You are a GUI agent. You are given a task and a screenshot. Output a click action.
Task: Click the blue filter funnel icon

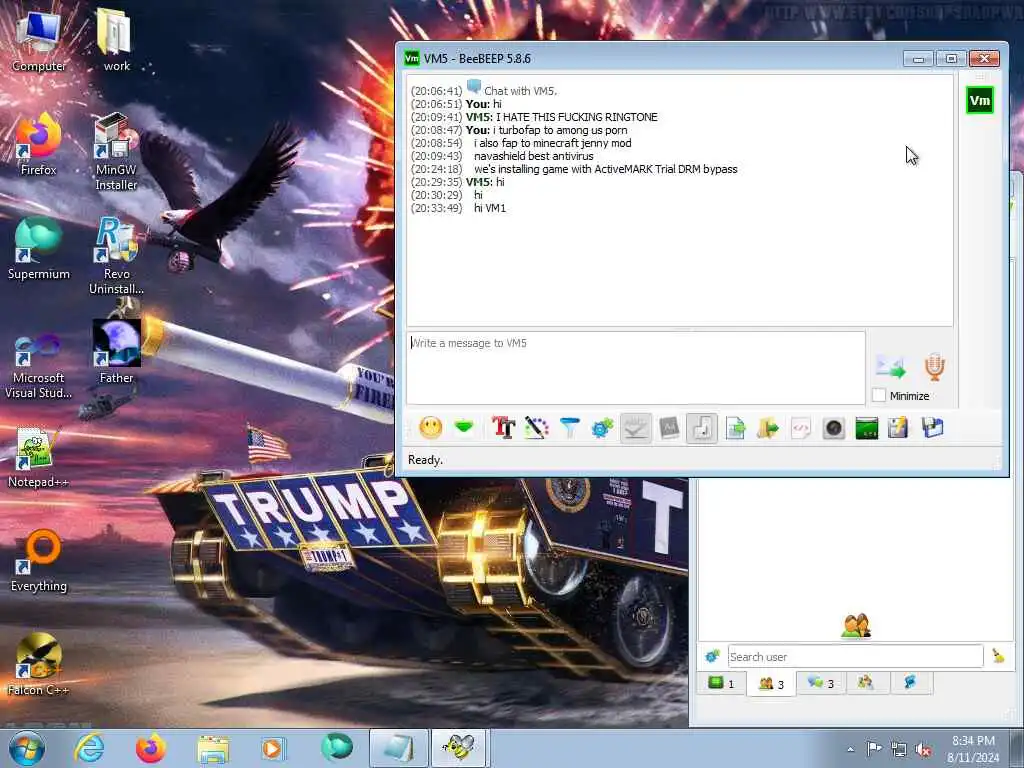pyautogui.click(x=569, y=428)
